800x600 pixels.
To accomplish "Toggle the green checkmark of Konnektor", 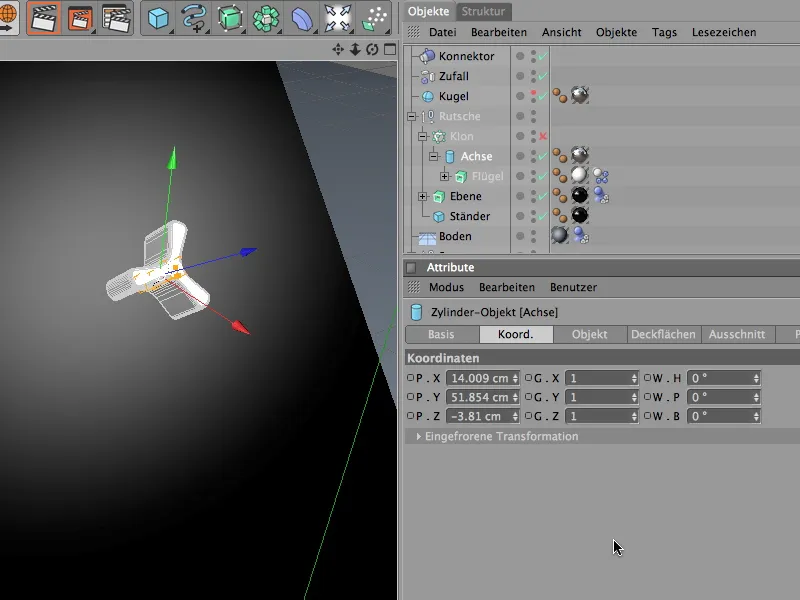I will point(543,57).
